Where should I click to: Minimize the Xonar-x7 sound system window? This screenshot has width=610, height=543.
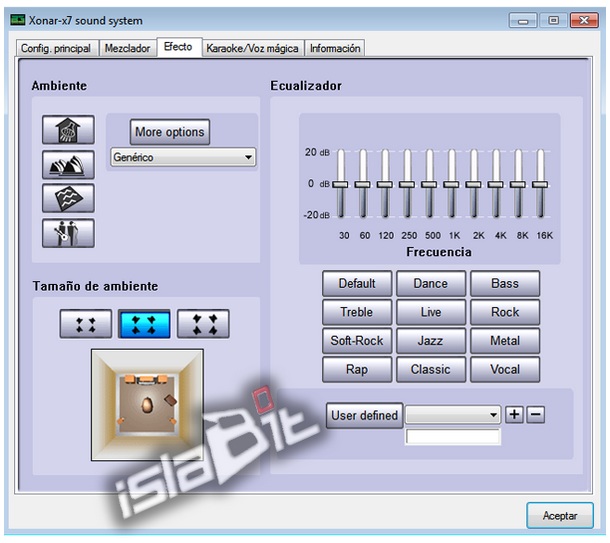tap(523, 20)
